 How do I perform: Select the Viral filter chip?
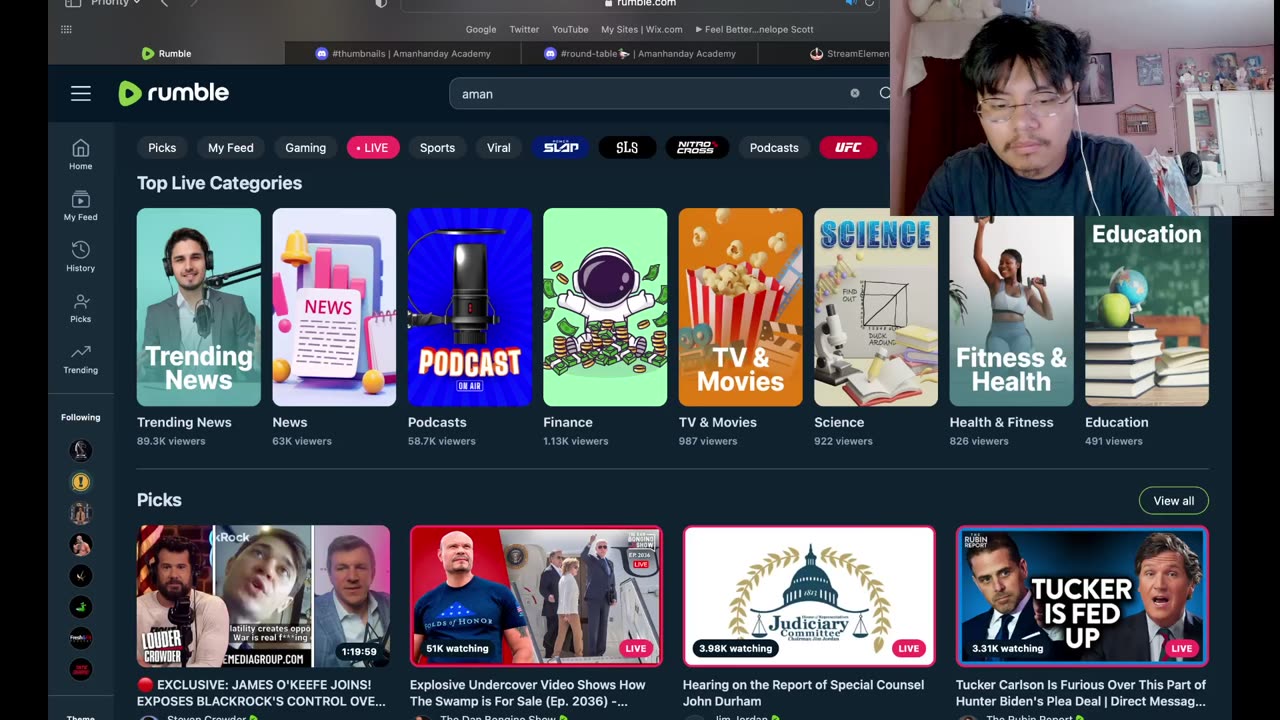pos(498,147)
